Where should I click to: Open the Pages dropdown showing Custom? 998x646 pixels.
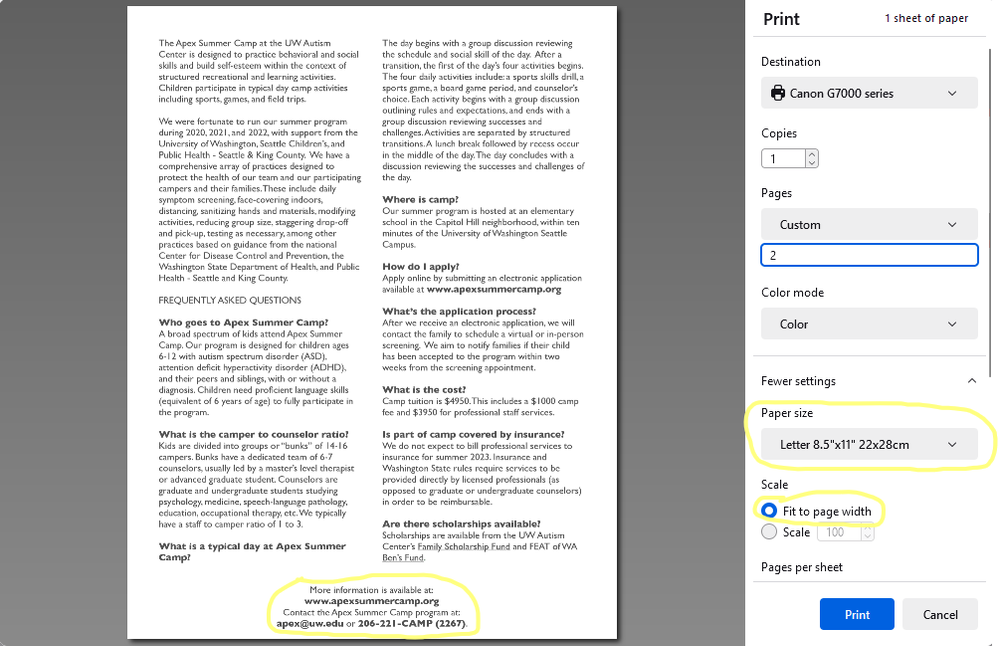pos(868,225)
